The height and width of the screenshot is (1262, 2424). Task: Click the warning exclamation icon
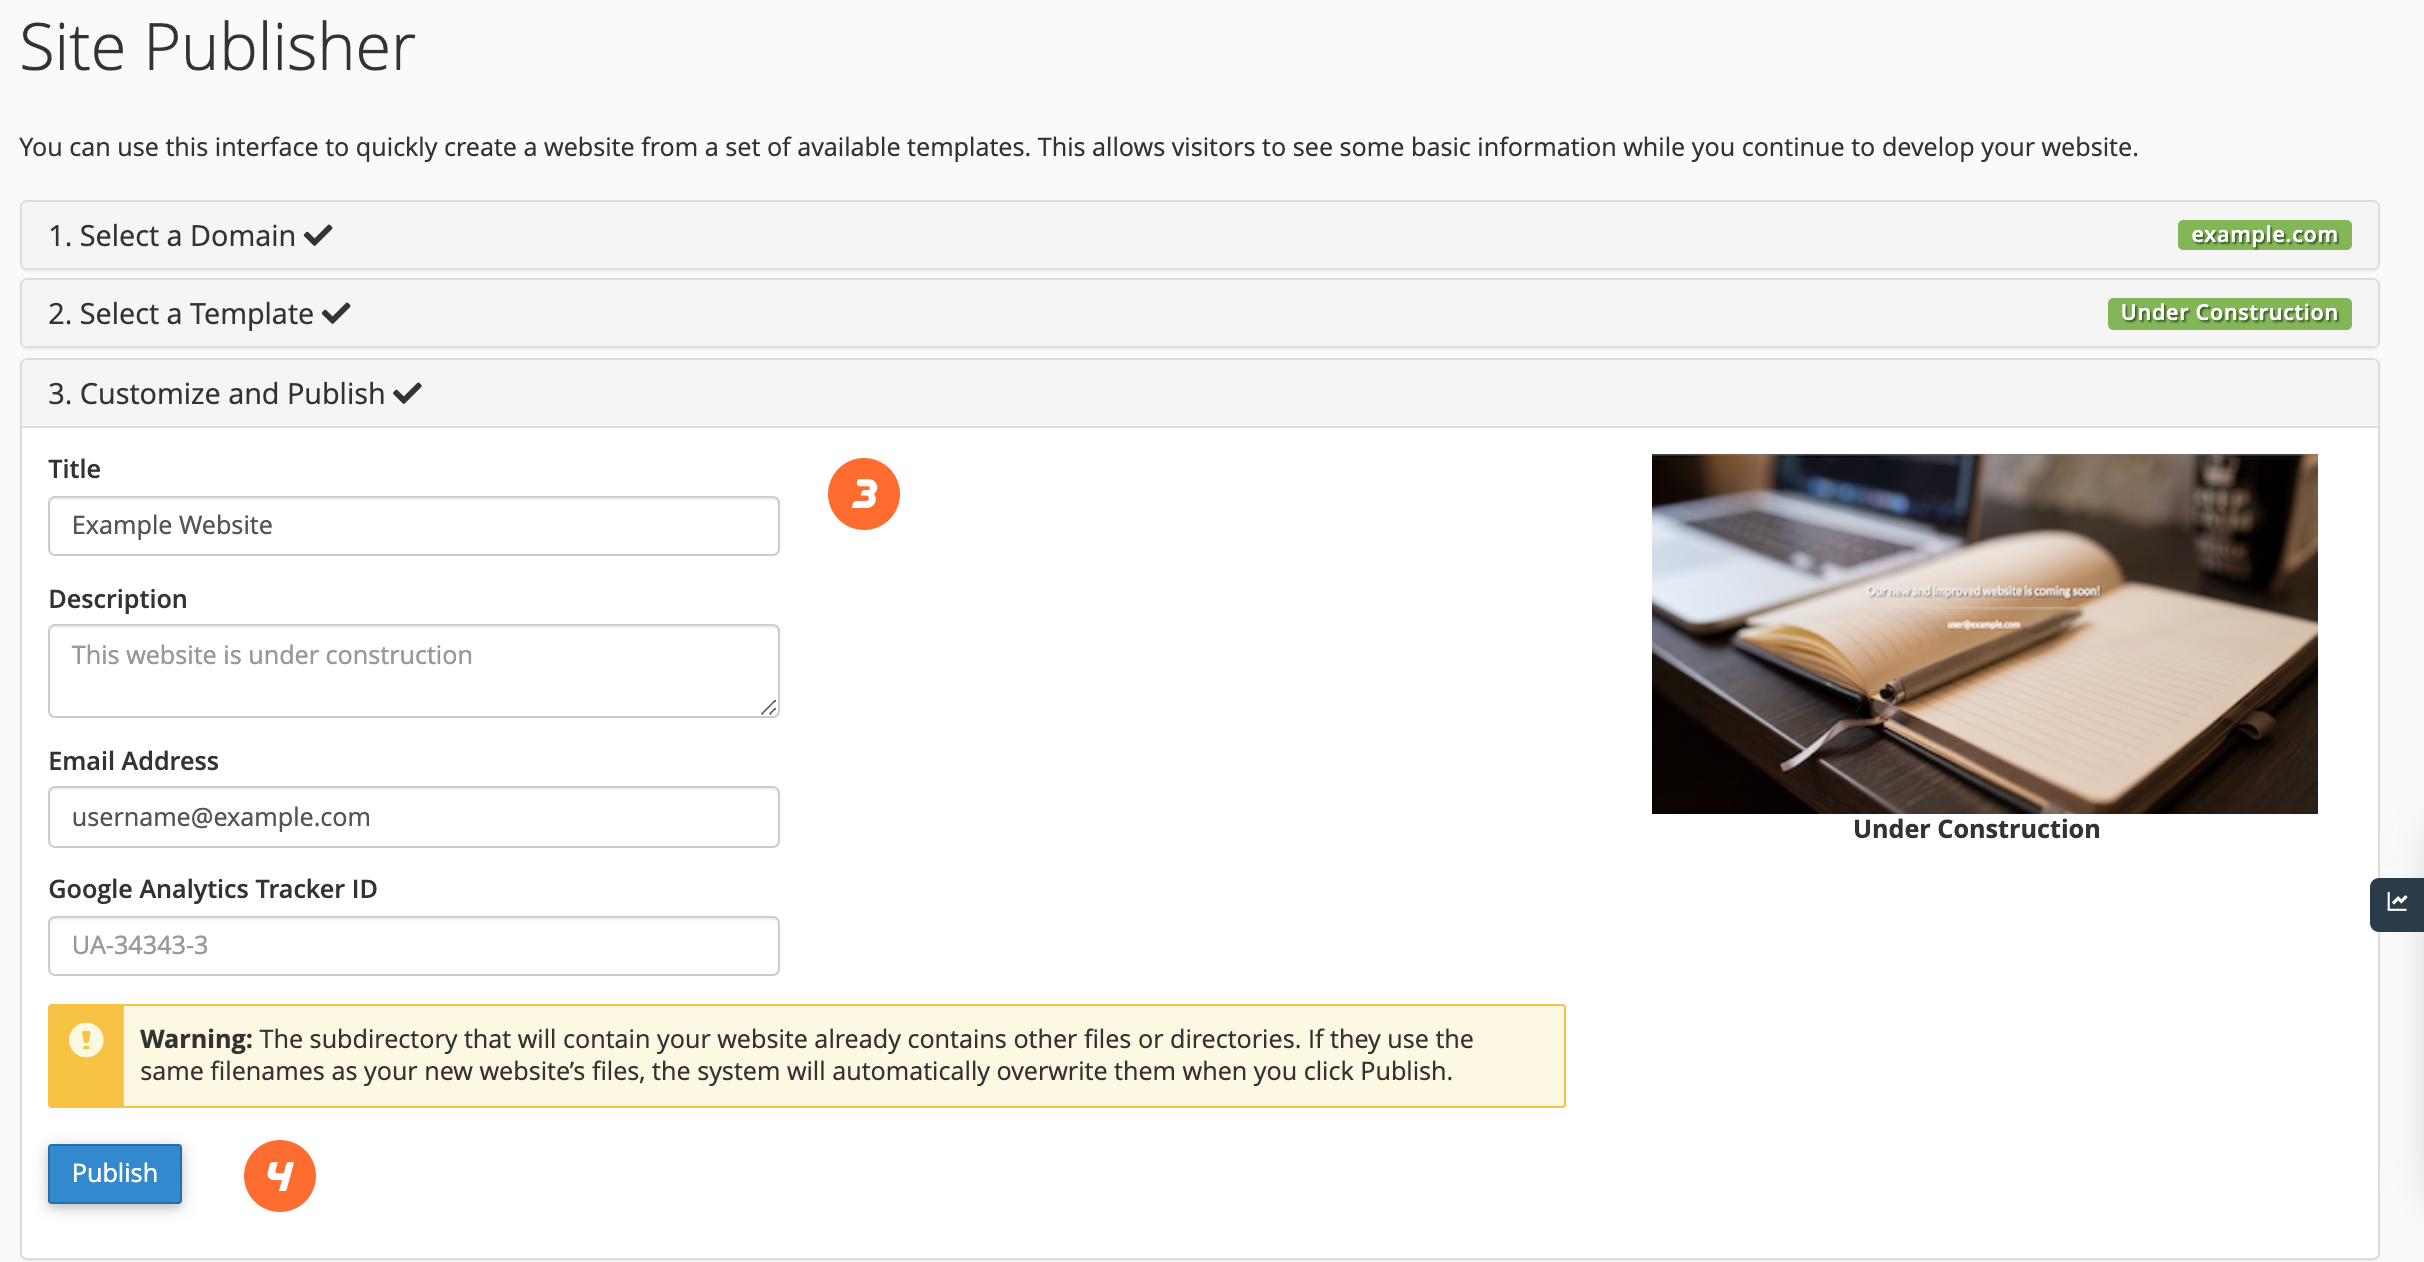(86, 1040)
